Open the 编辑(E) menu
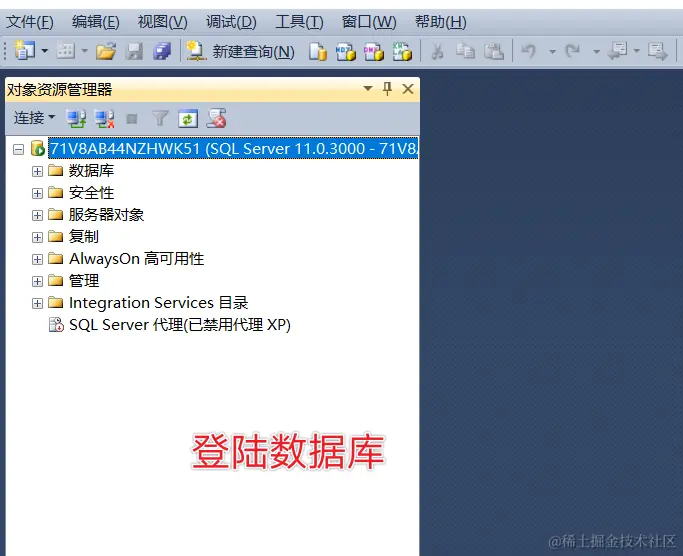Viewport: 683px width, 556px height. click(95, 21)
